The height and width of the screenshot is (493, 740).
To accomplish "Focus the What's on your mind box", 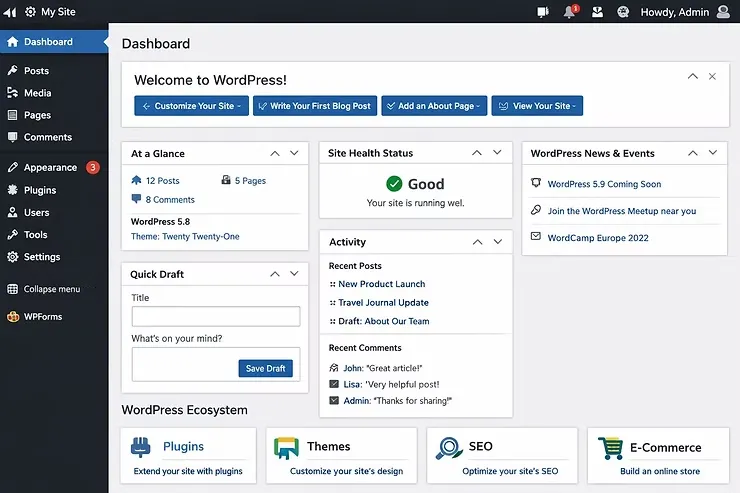I will tap(216, 364).
